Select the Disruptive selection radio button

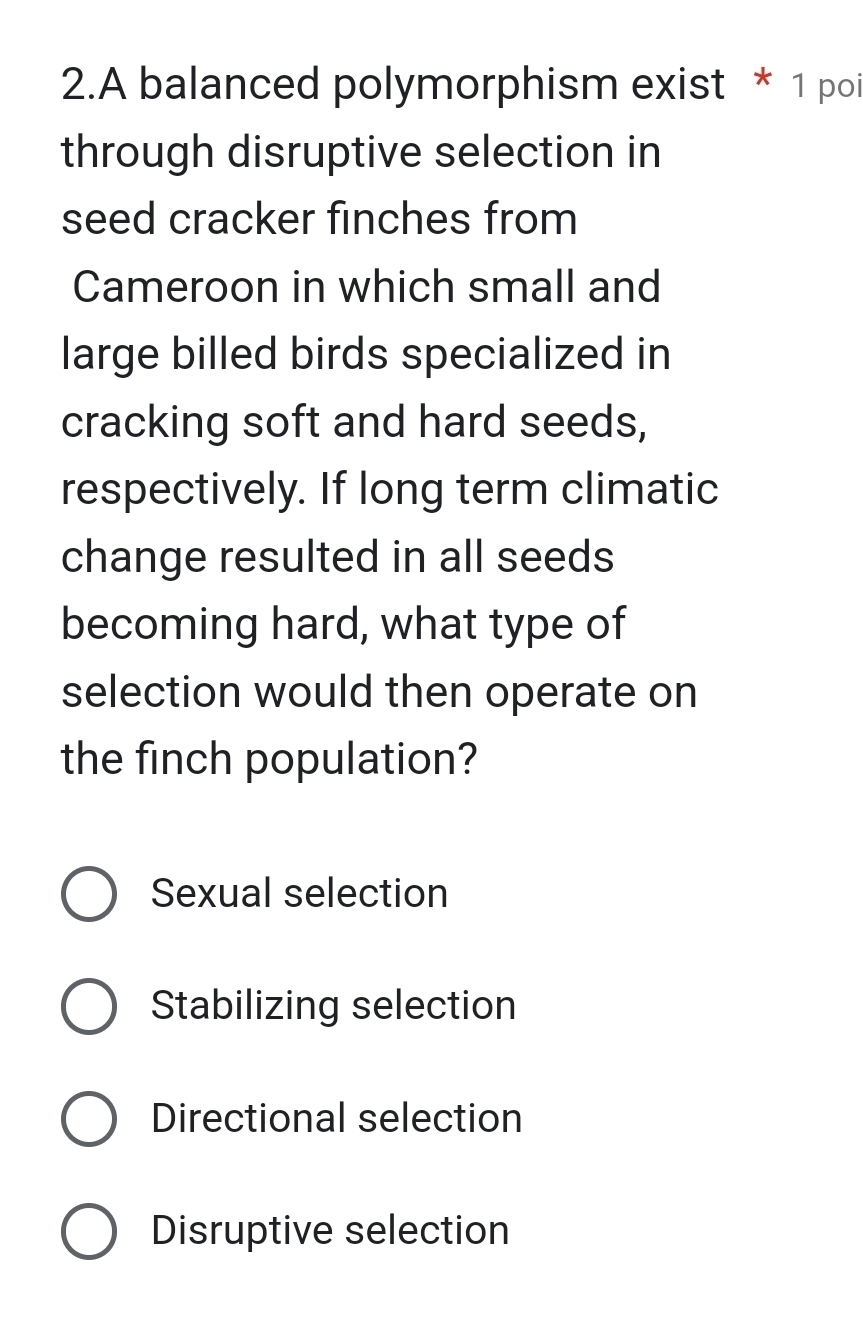tap(88, 1230)
